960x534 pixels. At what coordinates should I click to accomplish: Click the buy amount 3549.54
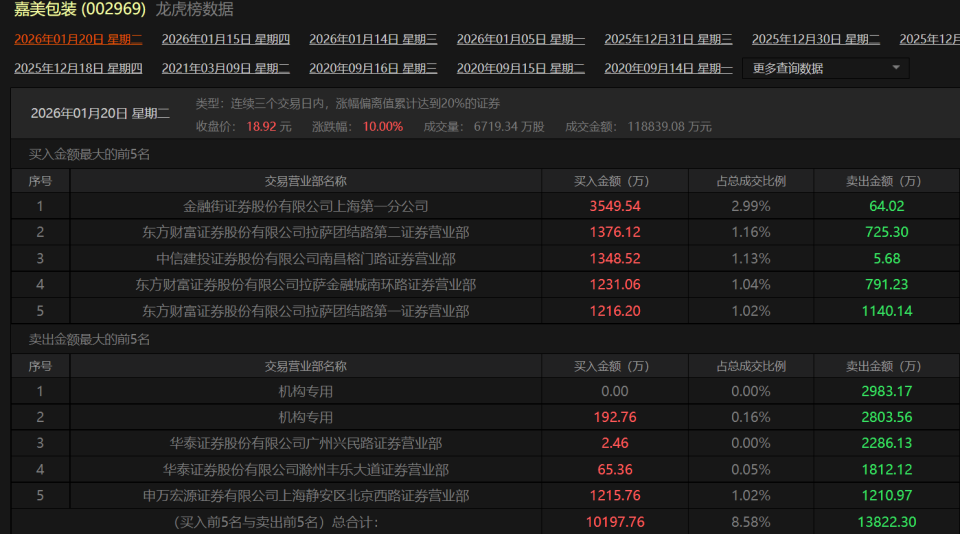click(x=615, y=206)
